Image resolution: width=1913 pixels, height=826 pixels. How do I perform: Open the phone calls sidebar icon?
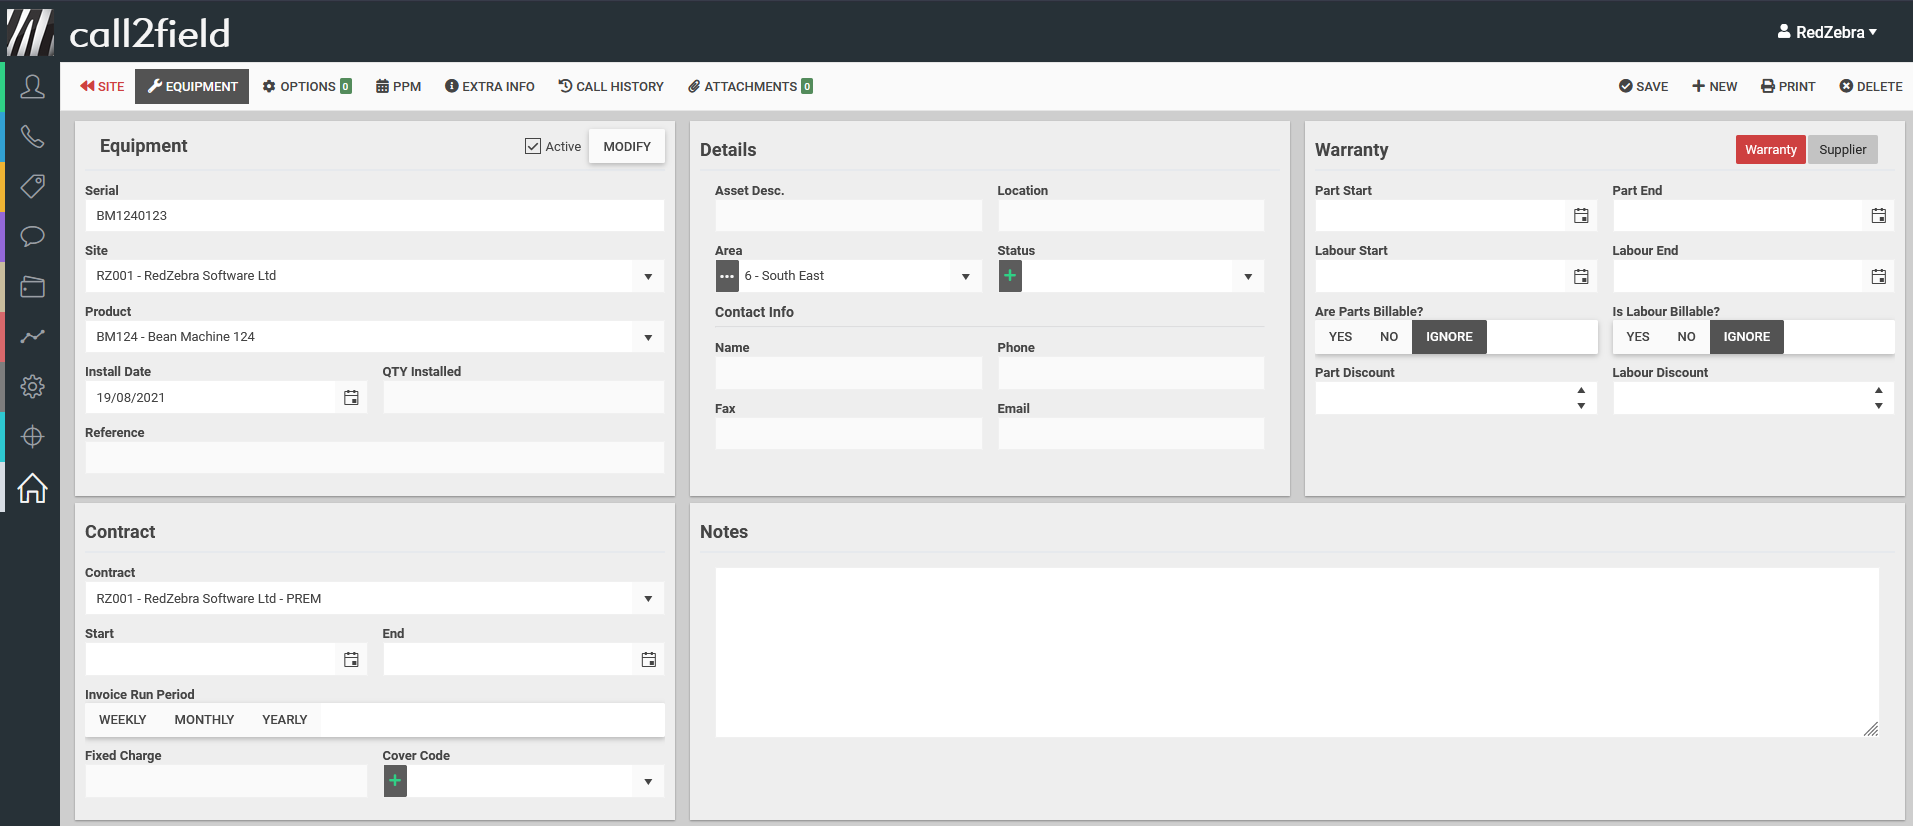coord(32,136)
